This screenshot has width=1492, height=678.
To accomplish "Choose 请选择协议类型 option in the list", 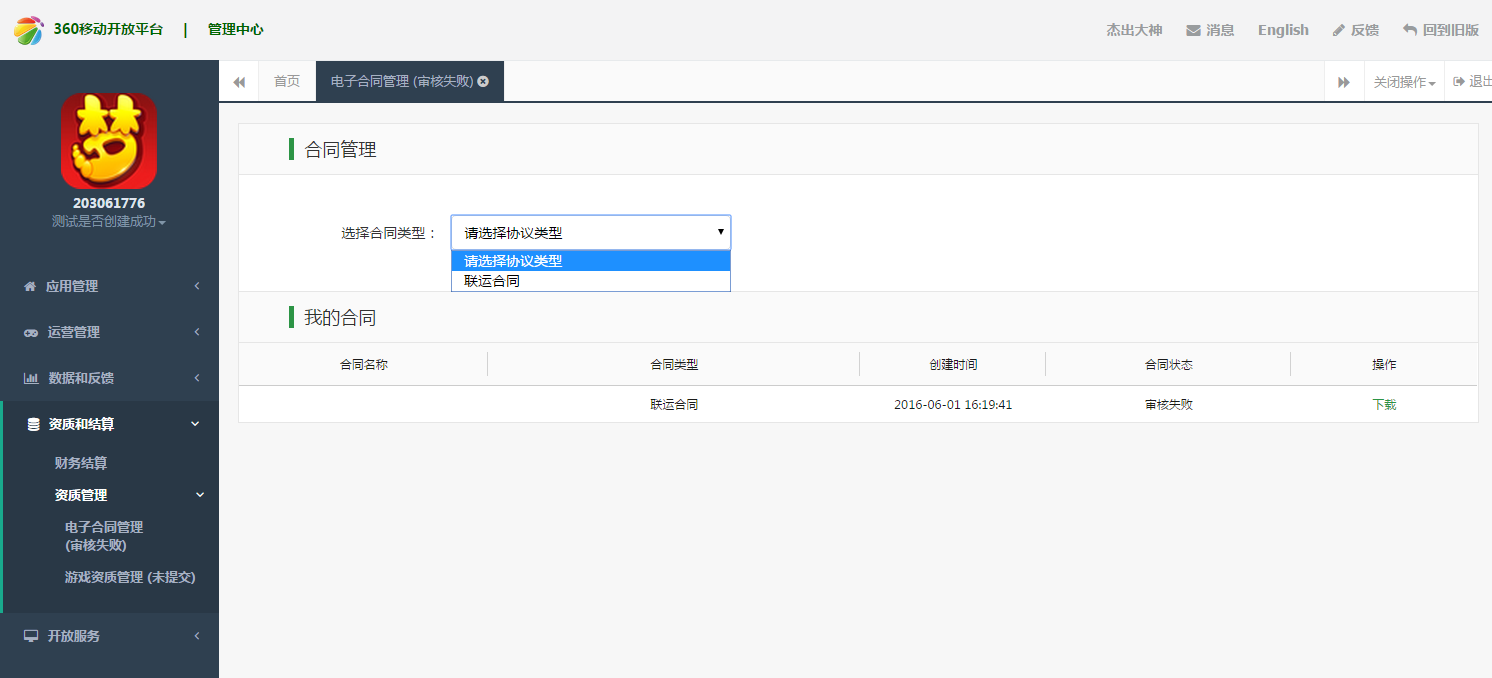I will [591, 261].
